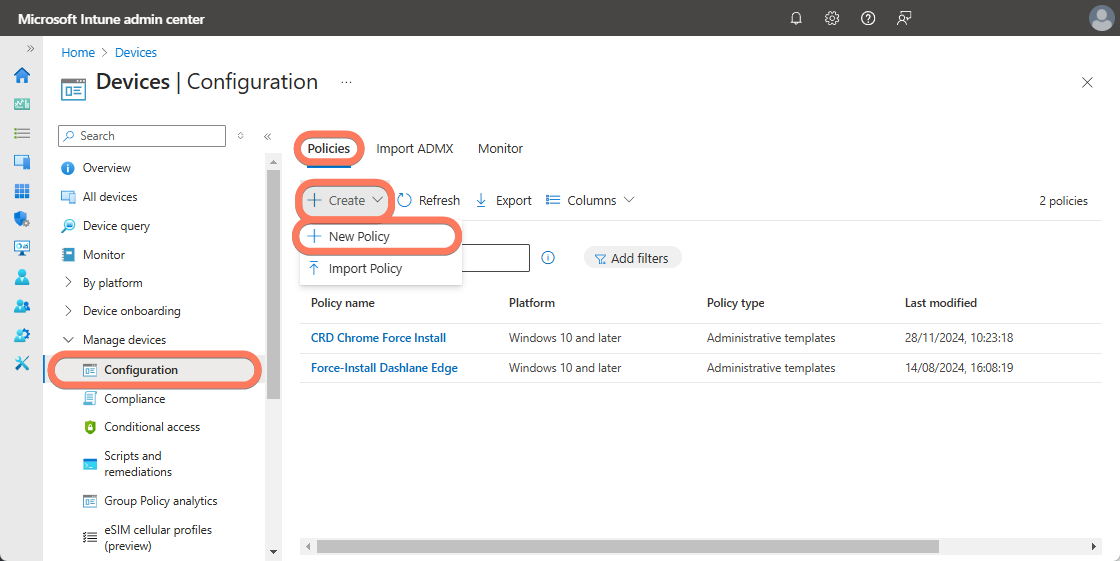Click the Refresh toolbar button
Image resolution: width=1120 pixels, height=561 pixels.
429,200
